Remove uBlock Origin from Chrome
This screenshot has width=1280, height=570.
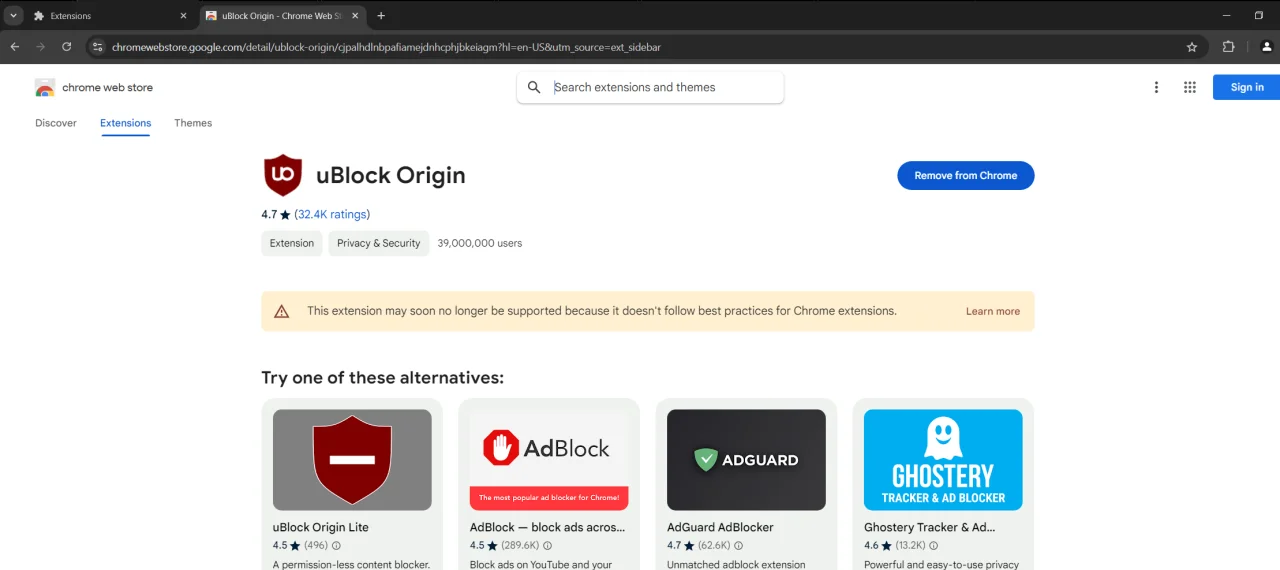pos(966,175)
